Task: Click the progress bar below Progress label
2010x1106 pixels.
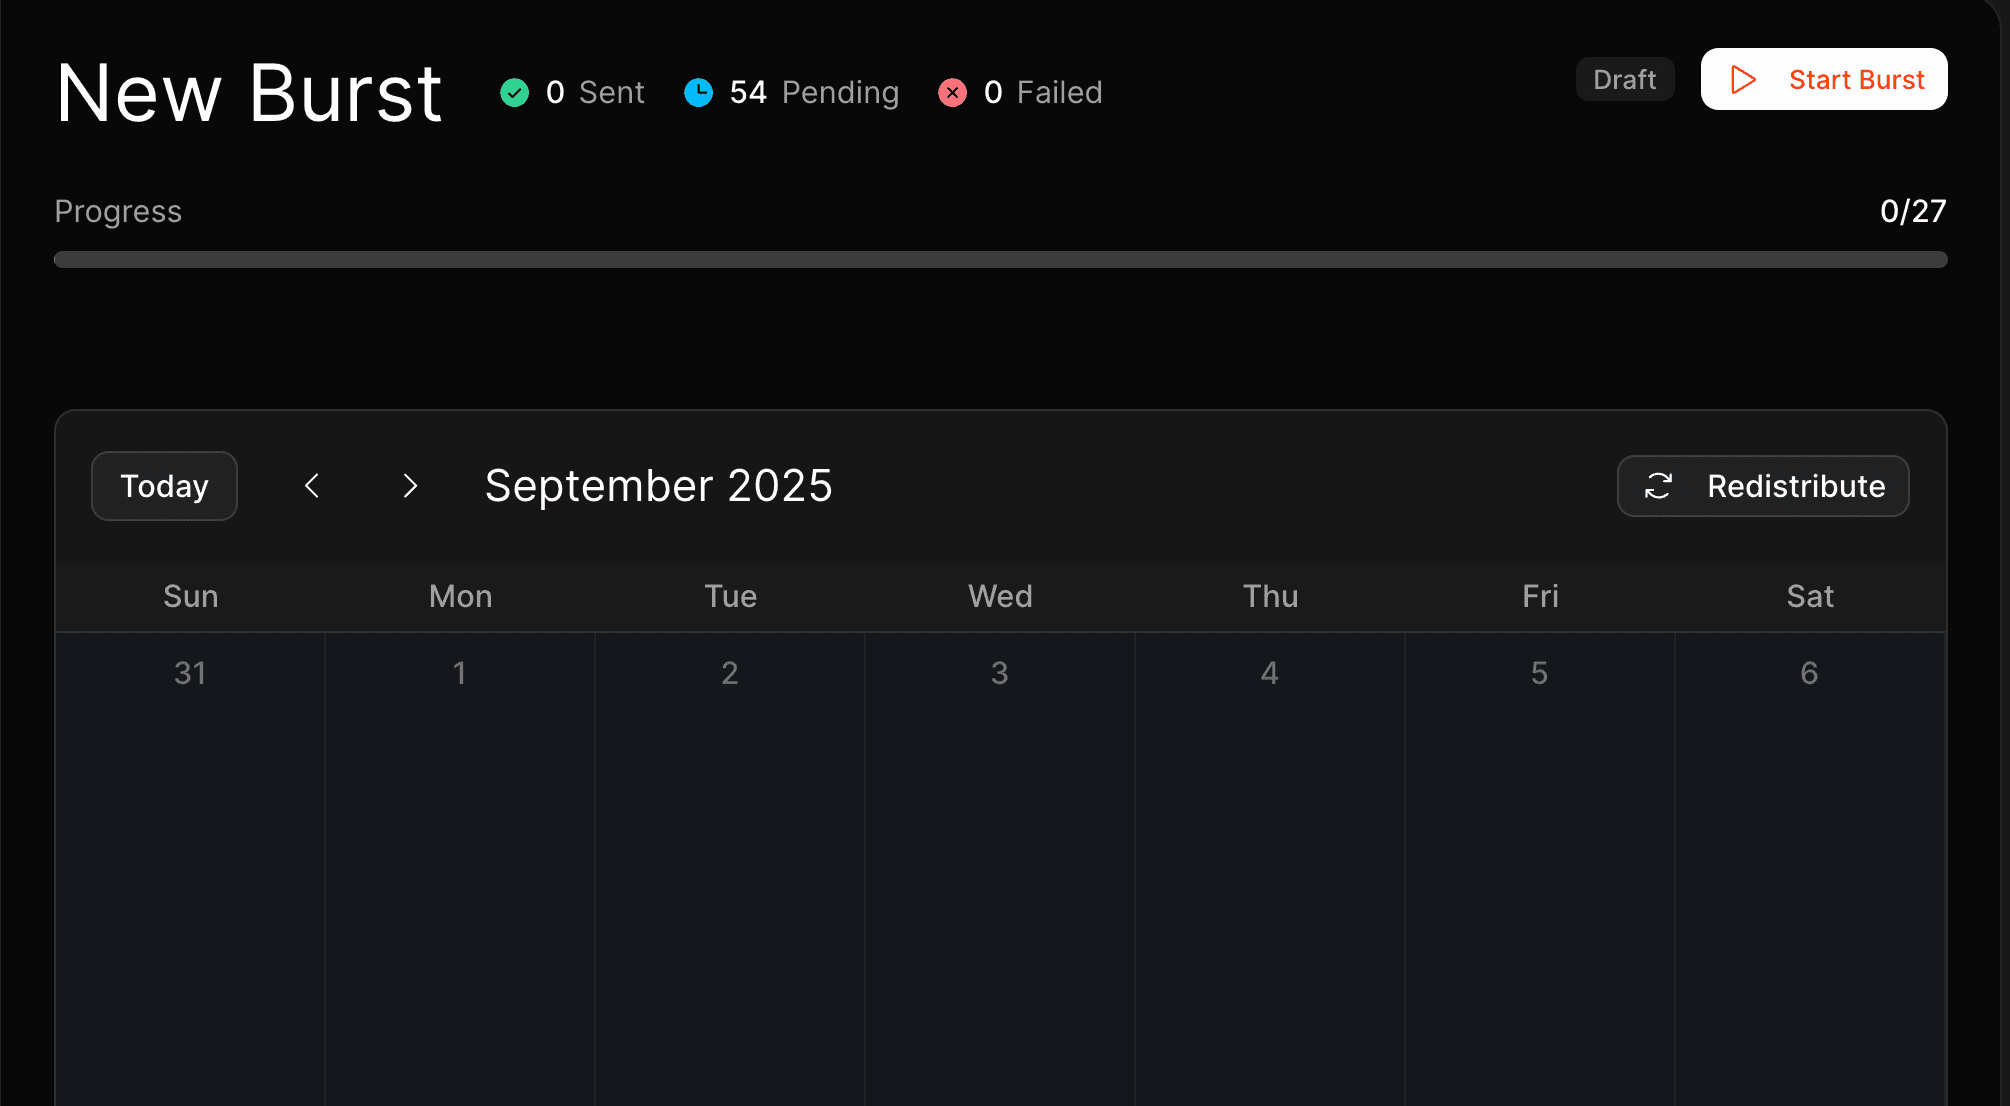Action: tap(1000, 259)
